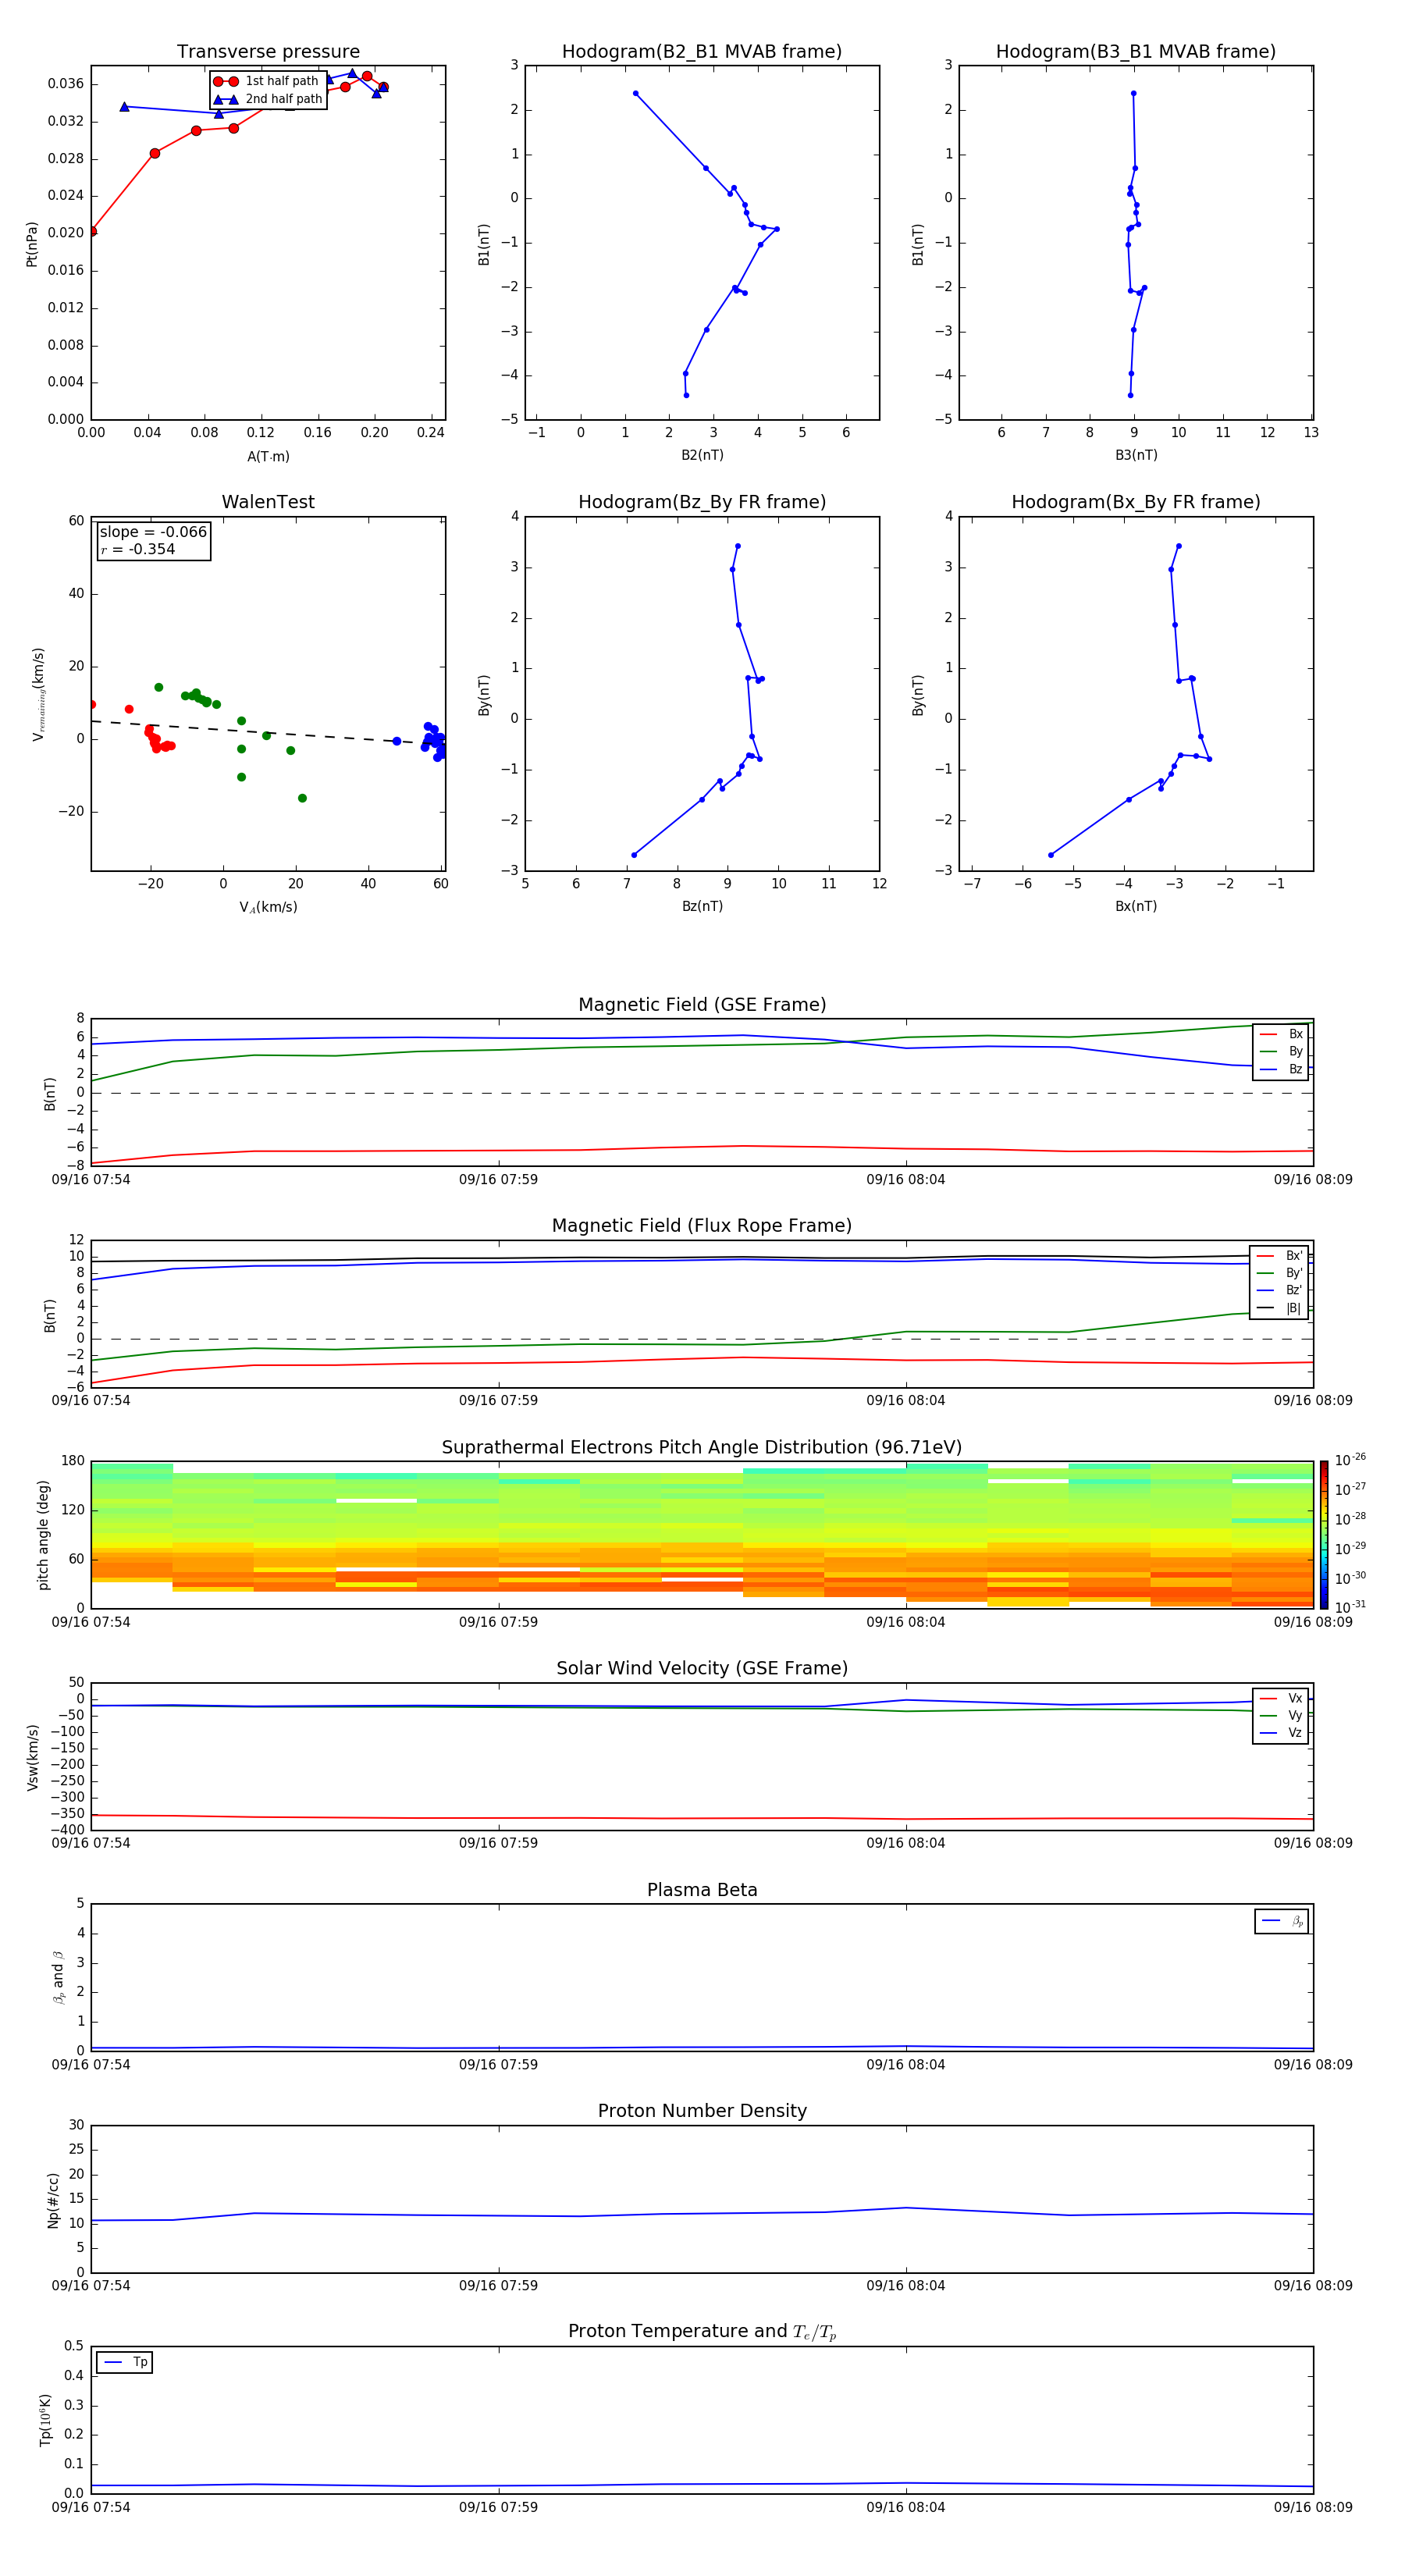Click the '180' tick on pitch angle axis
This screenshot has height=2576, width=1405.
73,1461
